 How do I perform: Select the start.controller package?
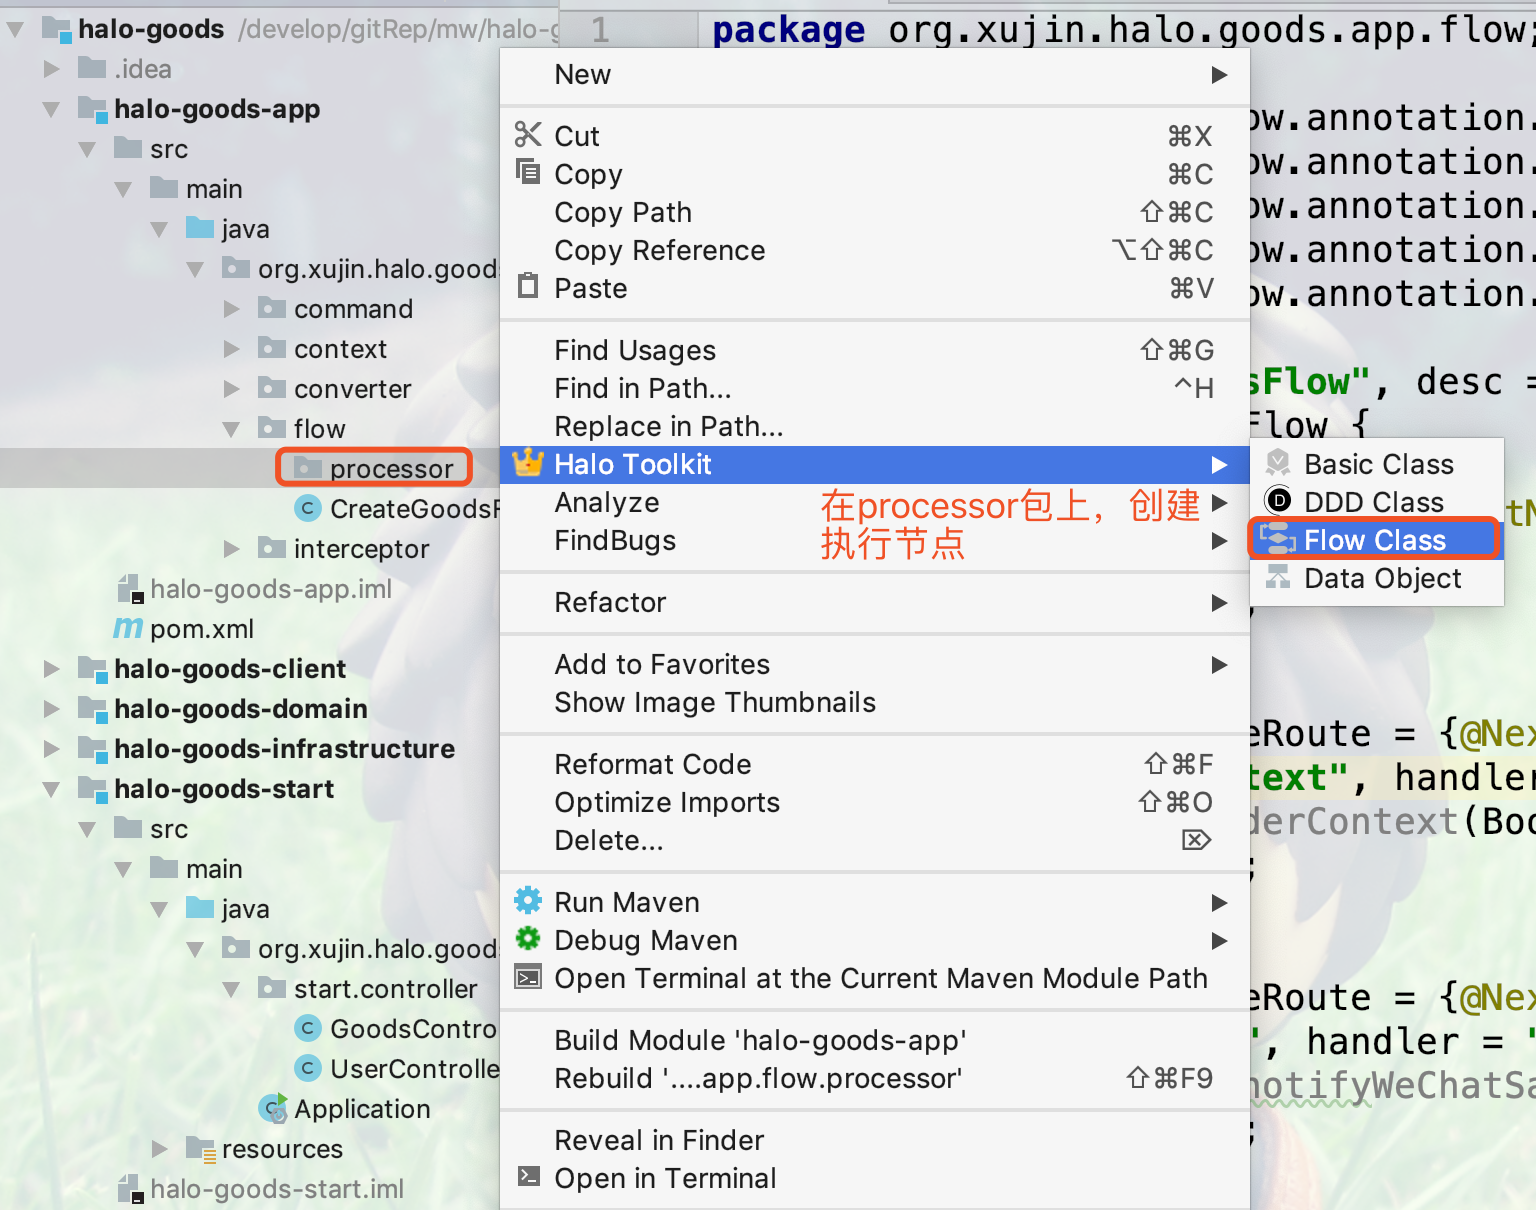click(x=385, y=988)
